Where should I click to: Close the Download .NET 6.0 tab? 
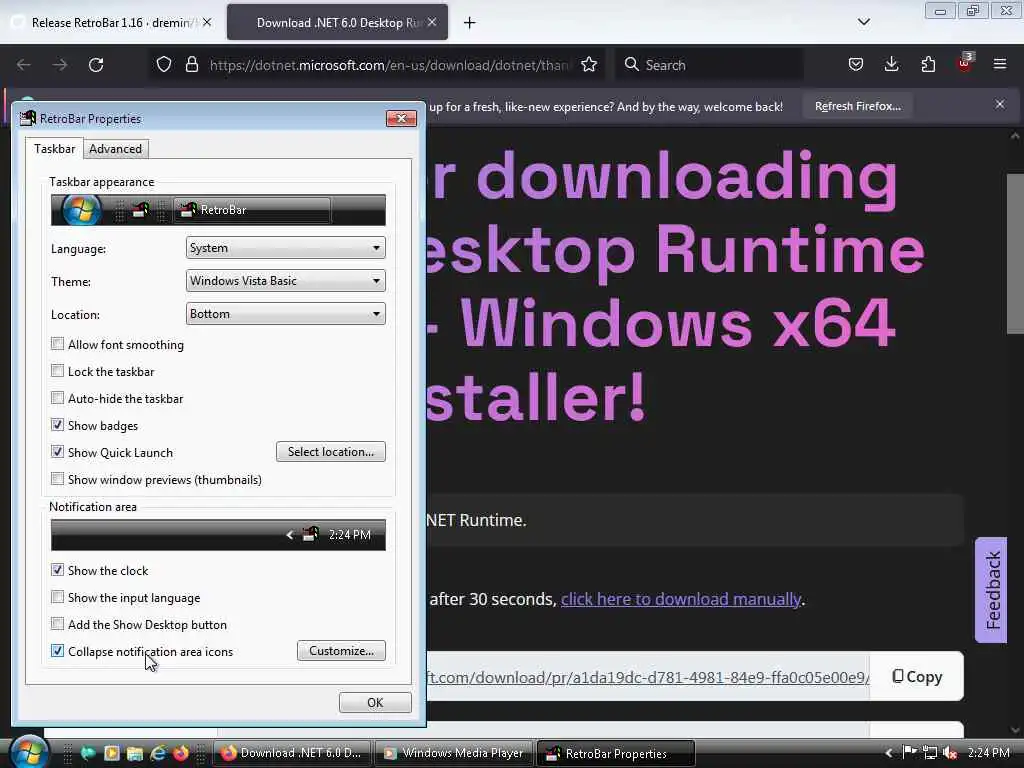tap(432, 22)
